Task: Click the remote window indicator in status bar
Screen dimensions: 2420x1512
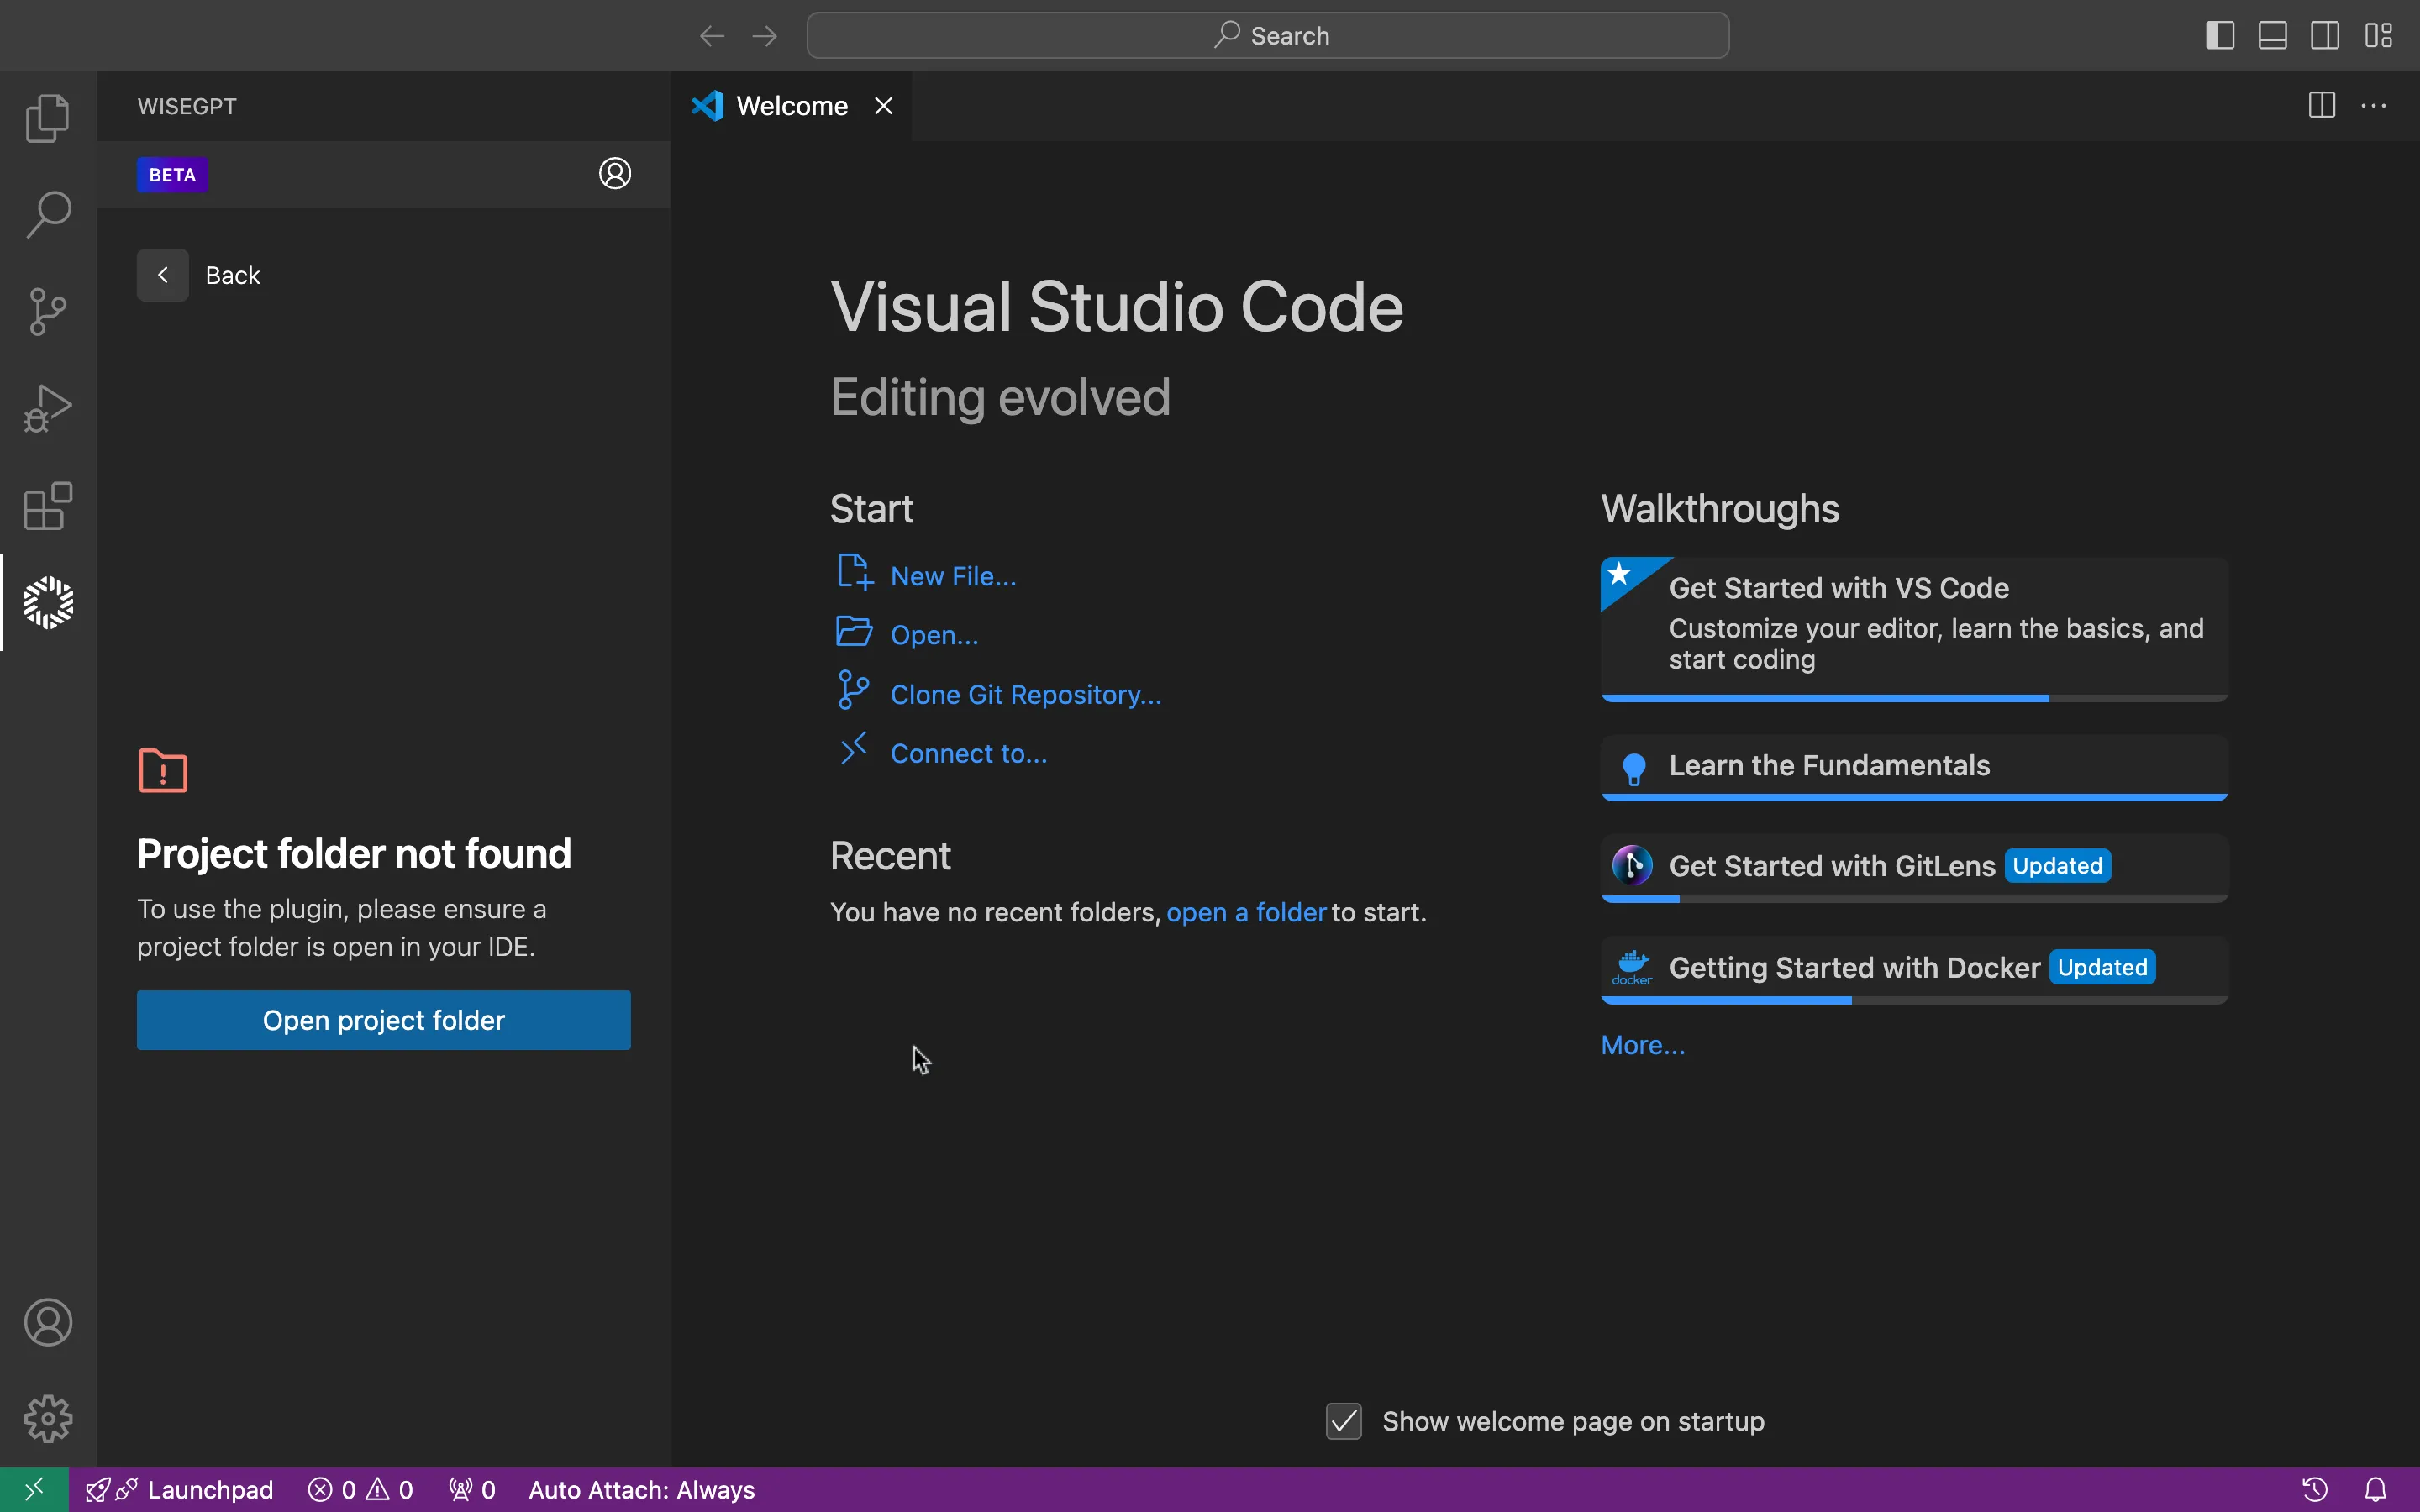Action: tap(34, 1490)
